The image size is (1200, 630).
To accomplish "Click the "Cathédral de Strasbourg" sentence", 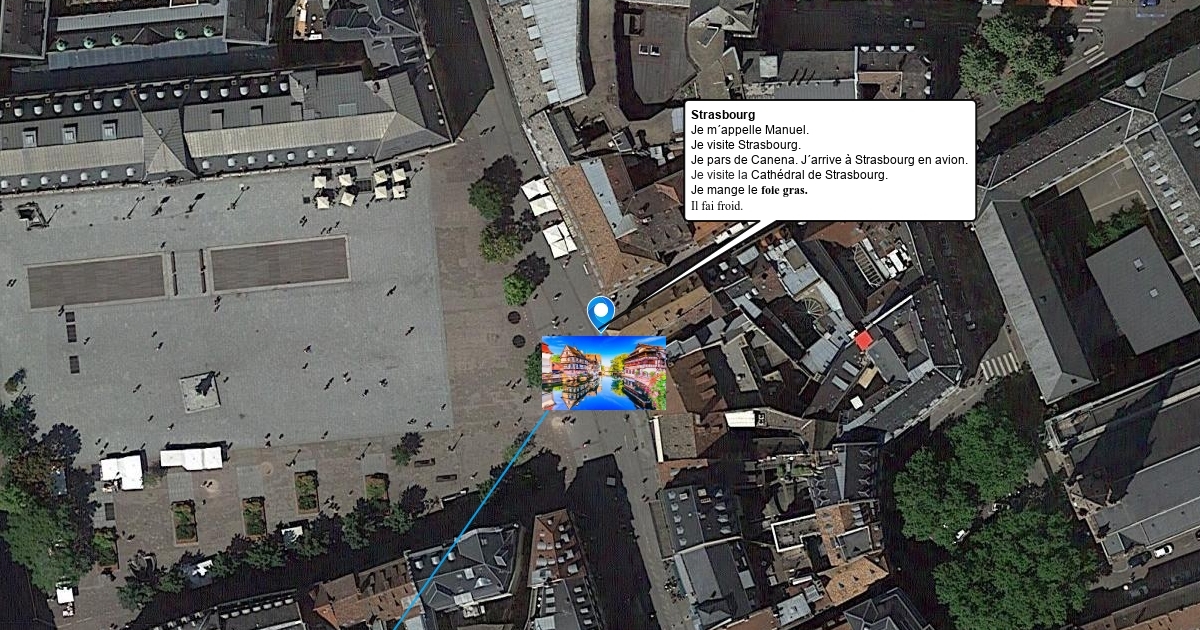I will (789, 175).
